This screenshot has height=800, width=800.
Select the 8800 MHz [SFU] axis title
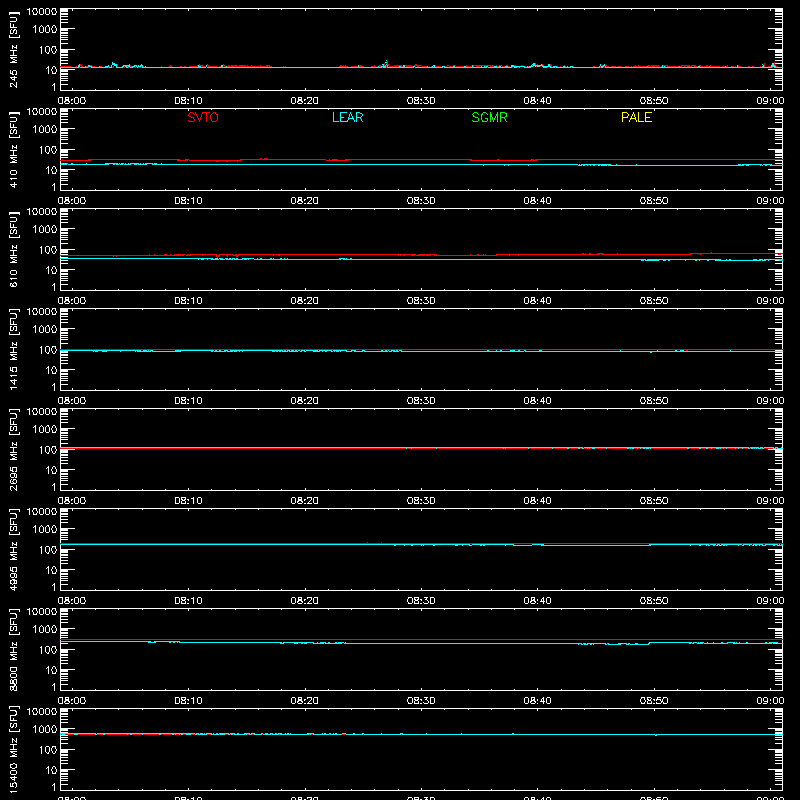[x=13, y=649]
